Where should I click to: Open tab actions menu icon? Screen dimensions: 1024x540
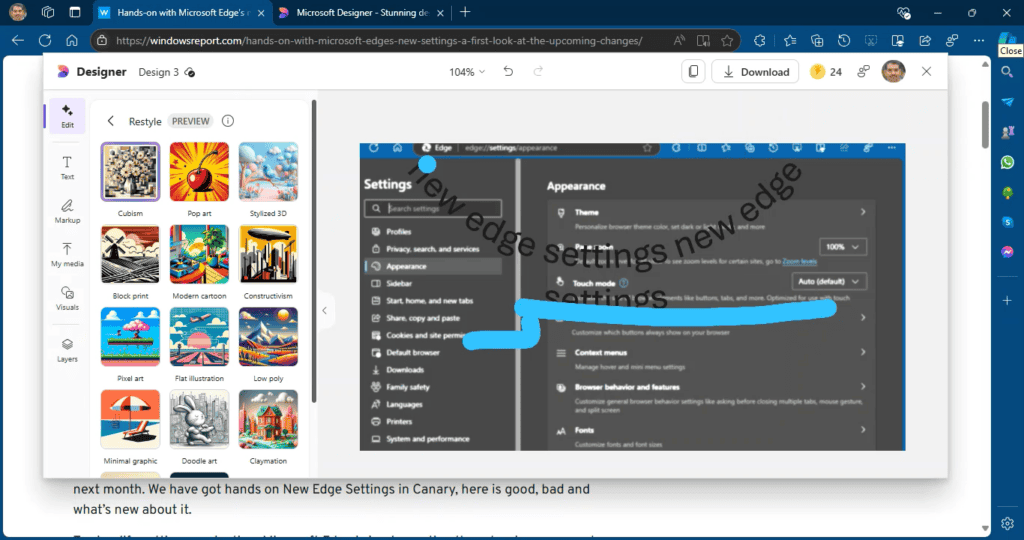75,12
